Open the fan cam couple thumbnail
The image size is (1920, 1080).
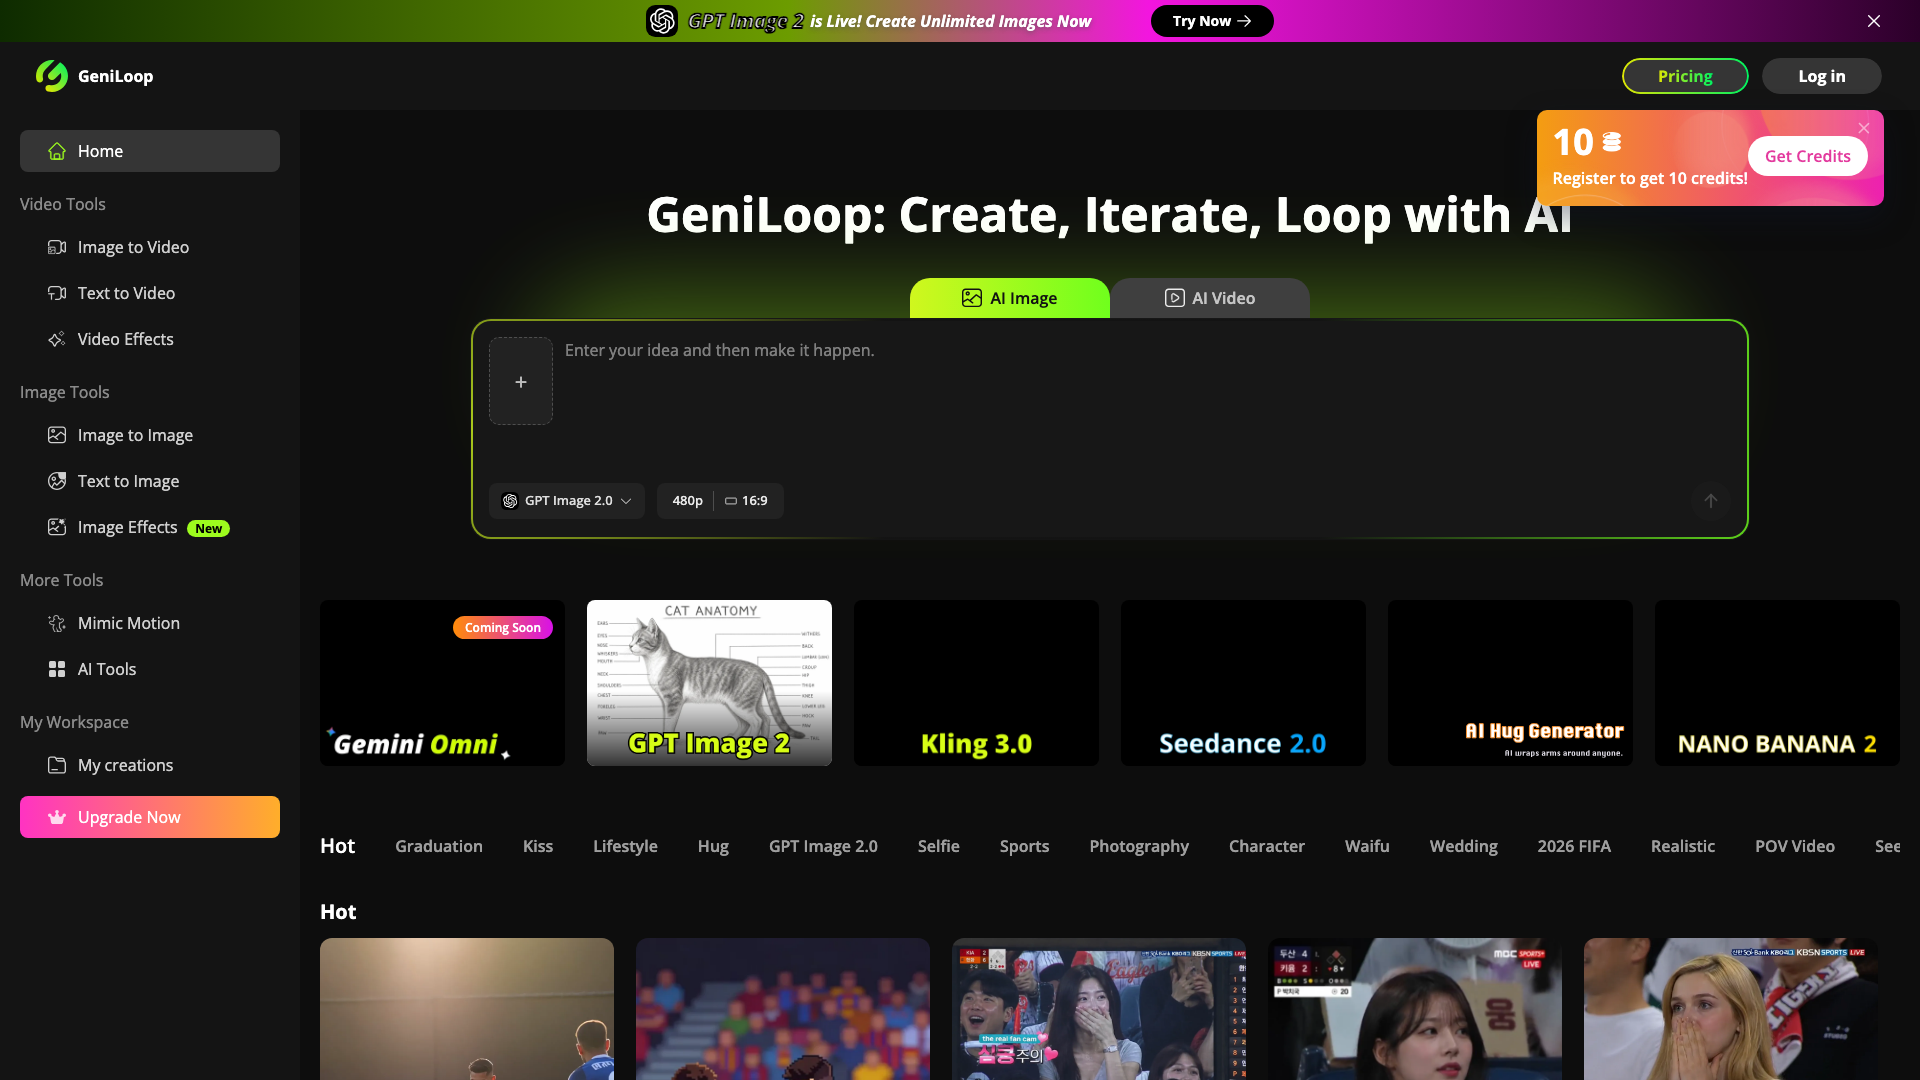click(1099, 1009)
